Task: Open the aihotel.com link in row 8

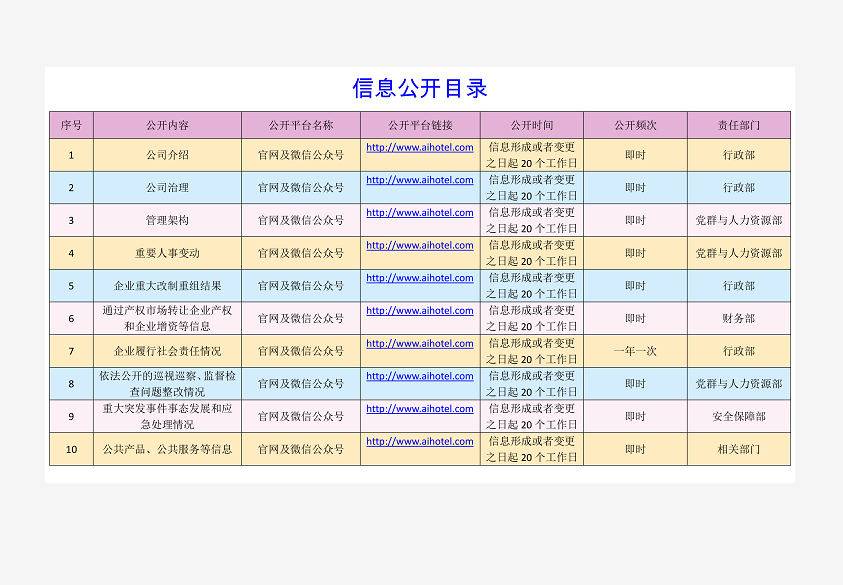Action: pyautogui.click(x=420, y=376)
